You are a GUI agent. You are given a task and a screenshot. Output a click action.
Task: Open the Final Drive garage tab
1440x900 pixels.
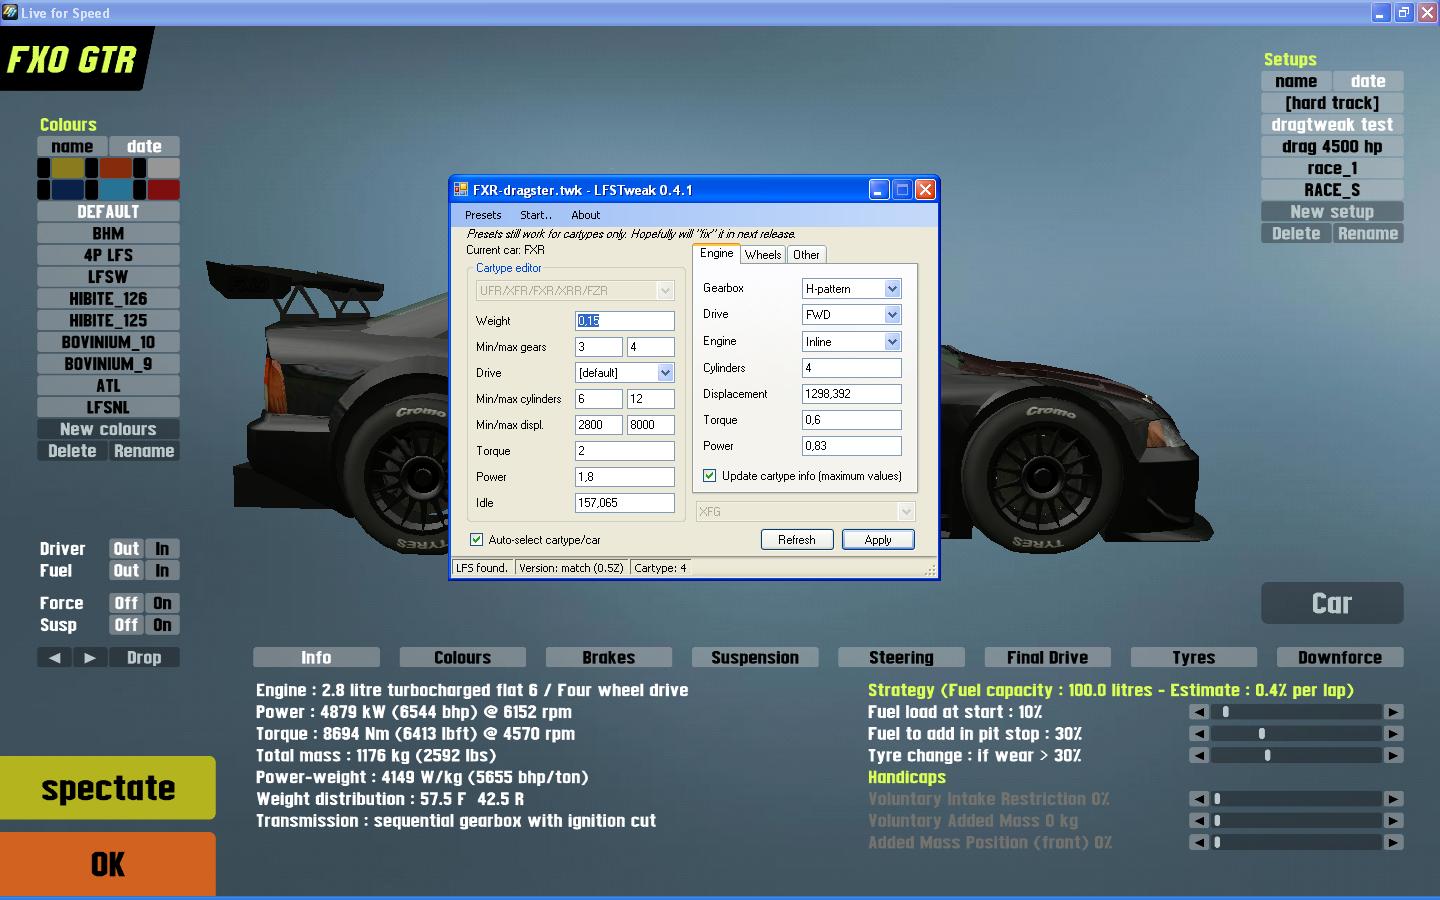tap(1047, 658)
